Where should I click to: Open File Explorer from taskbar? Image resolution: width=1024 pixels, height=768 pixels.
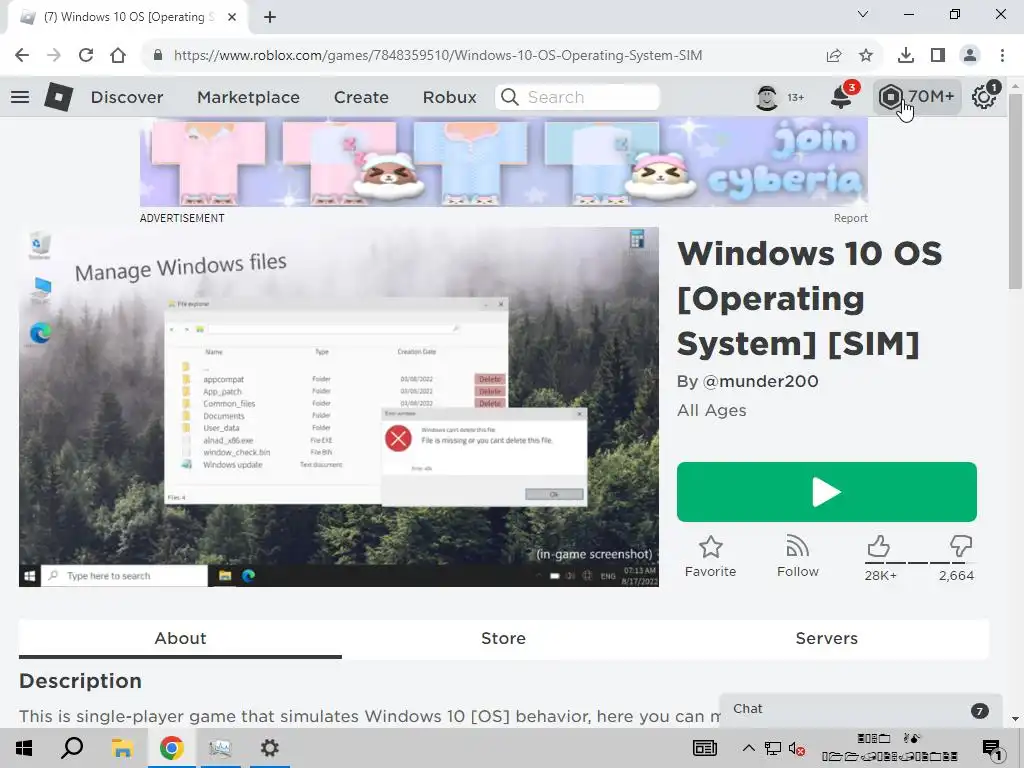pyautogui.click(x=122, y=748)
